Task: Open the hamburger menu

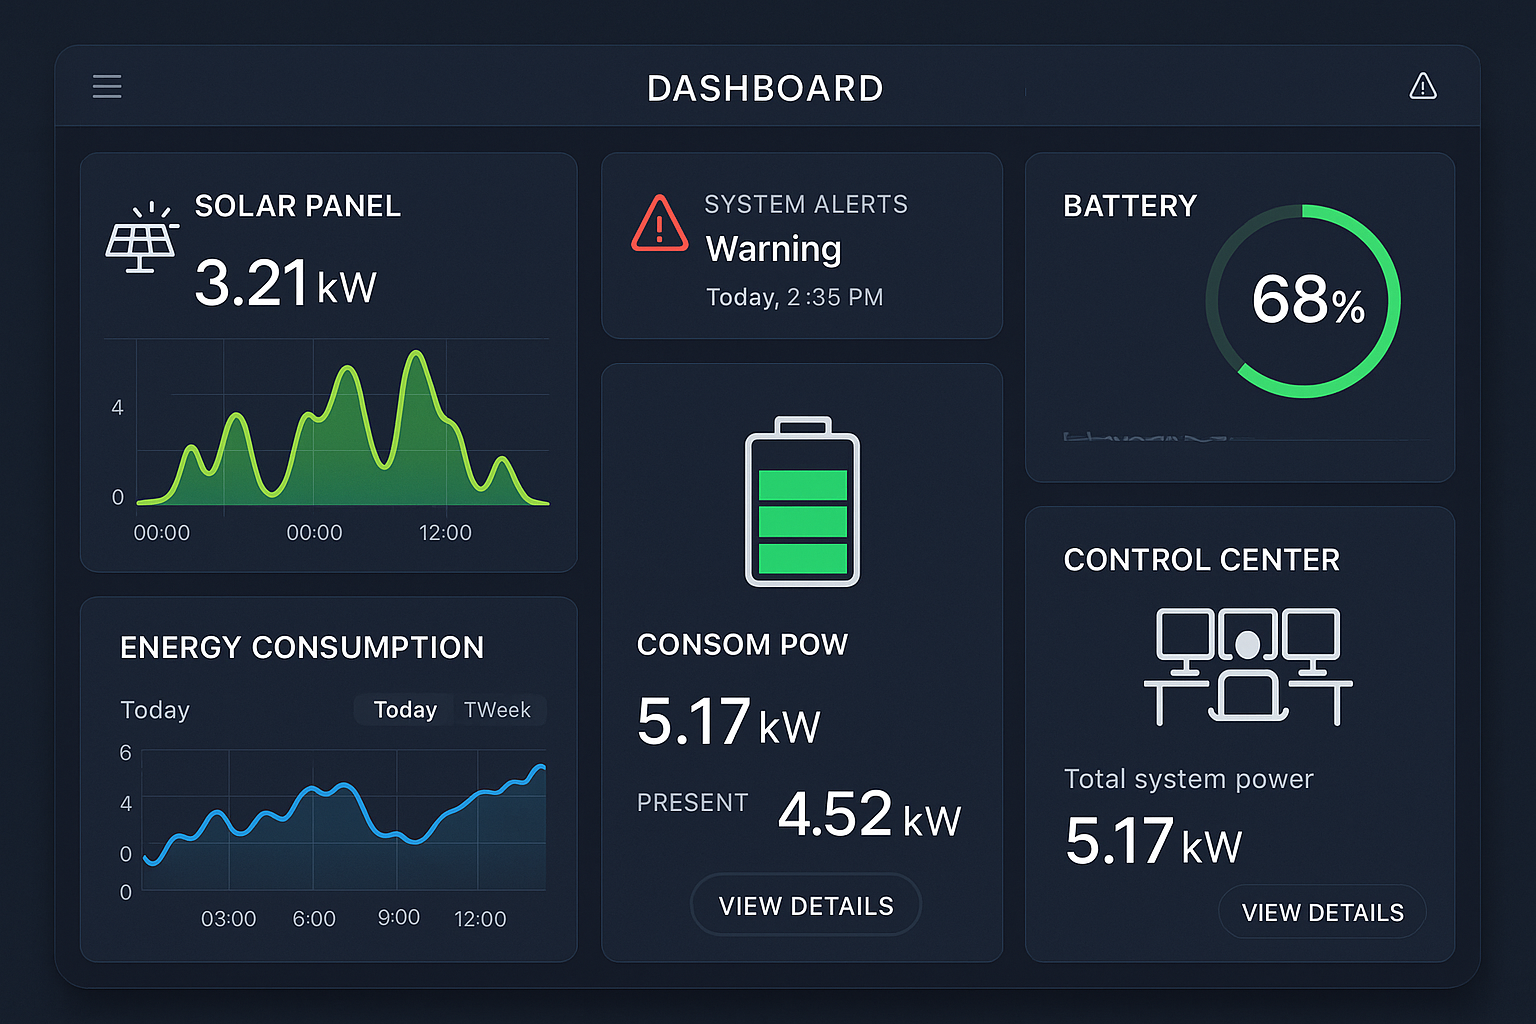Action: pos(107,87)
